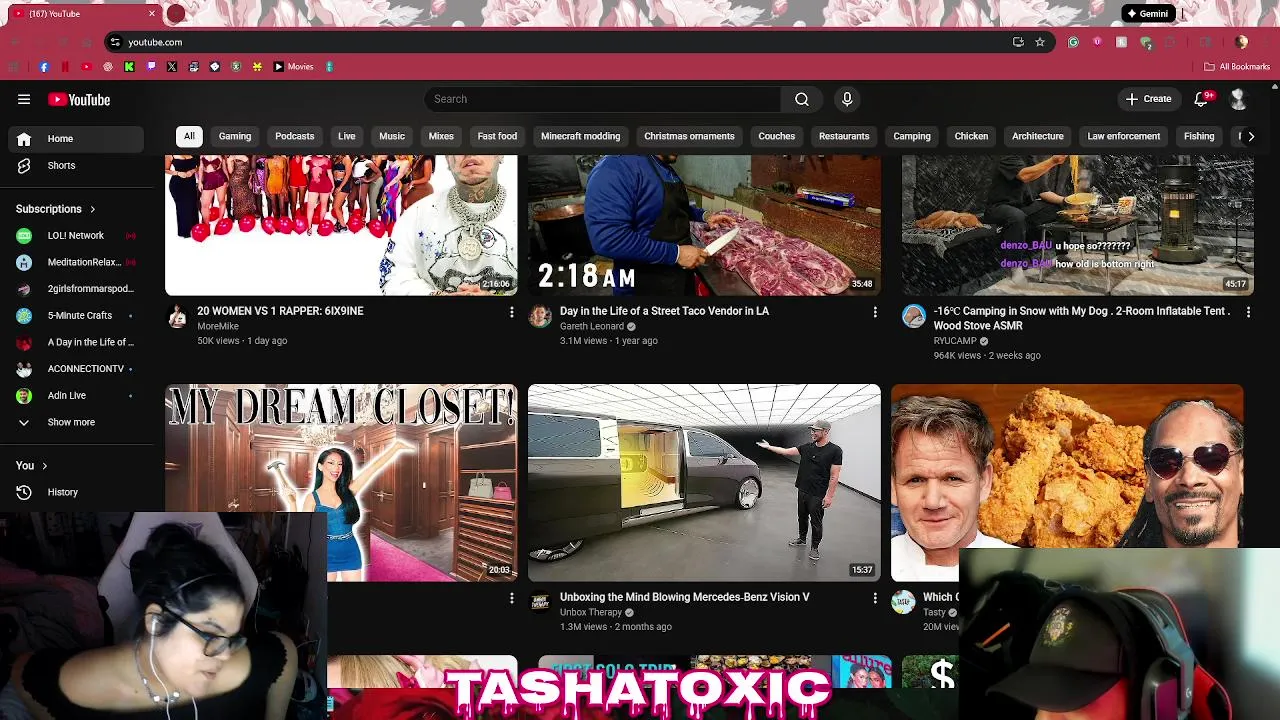Open options for Mercedes-Benz Vision V video
This screenshot has width=1280, height=720.
(875, 598)
